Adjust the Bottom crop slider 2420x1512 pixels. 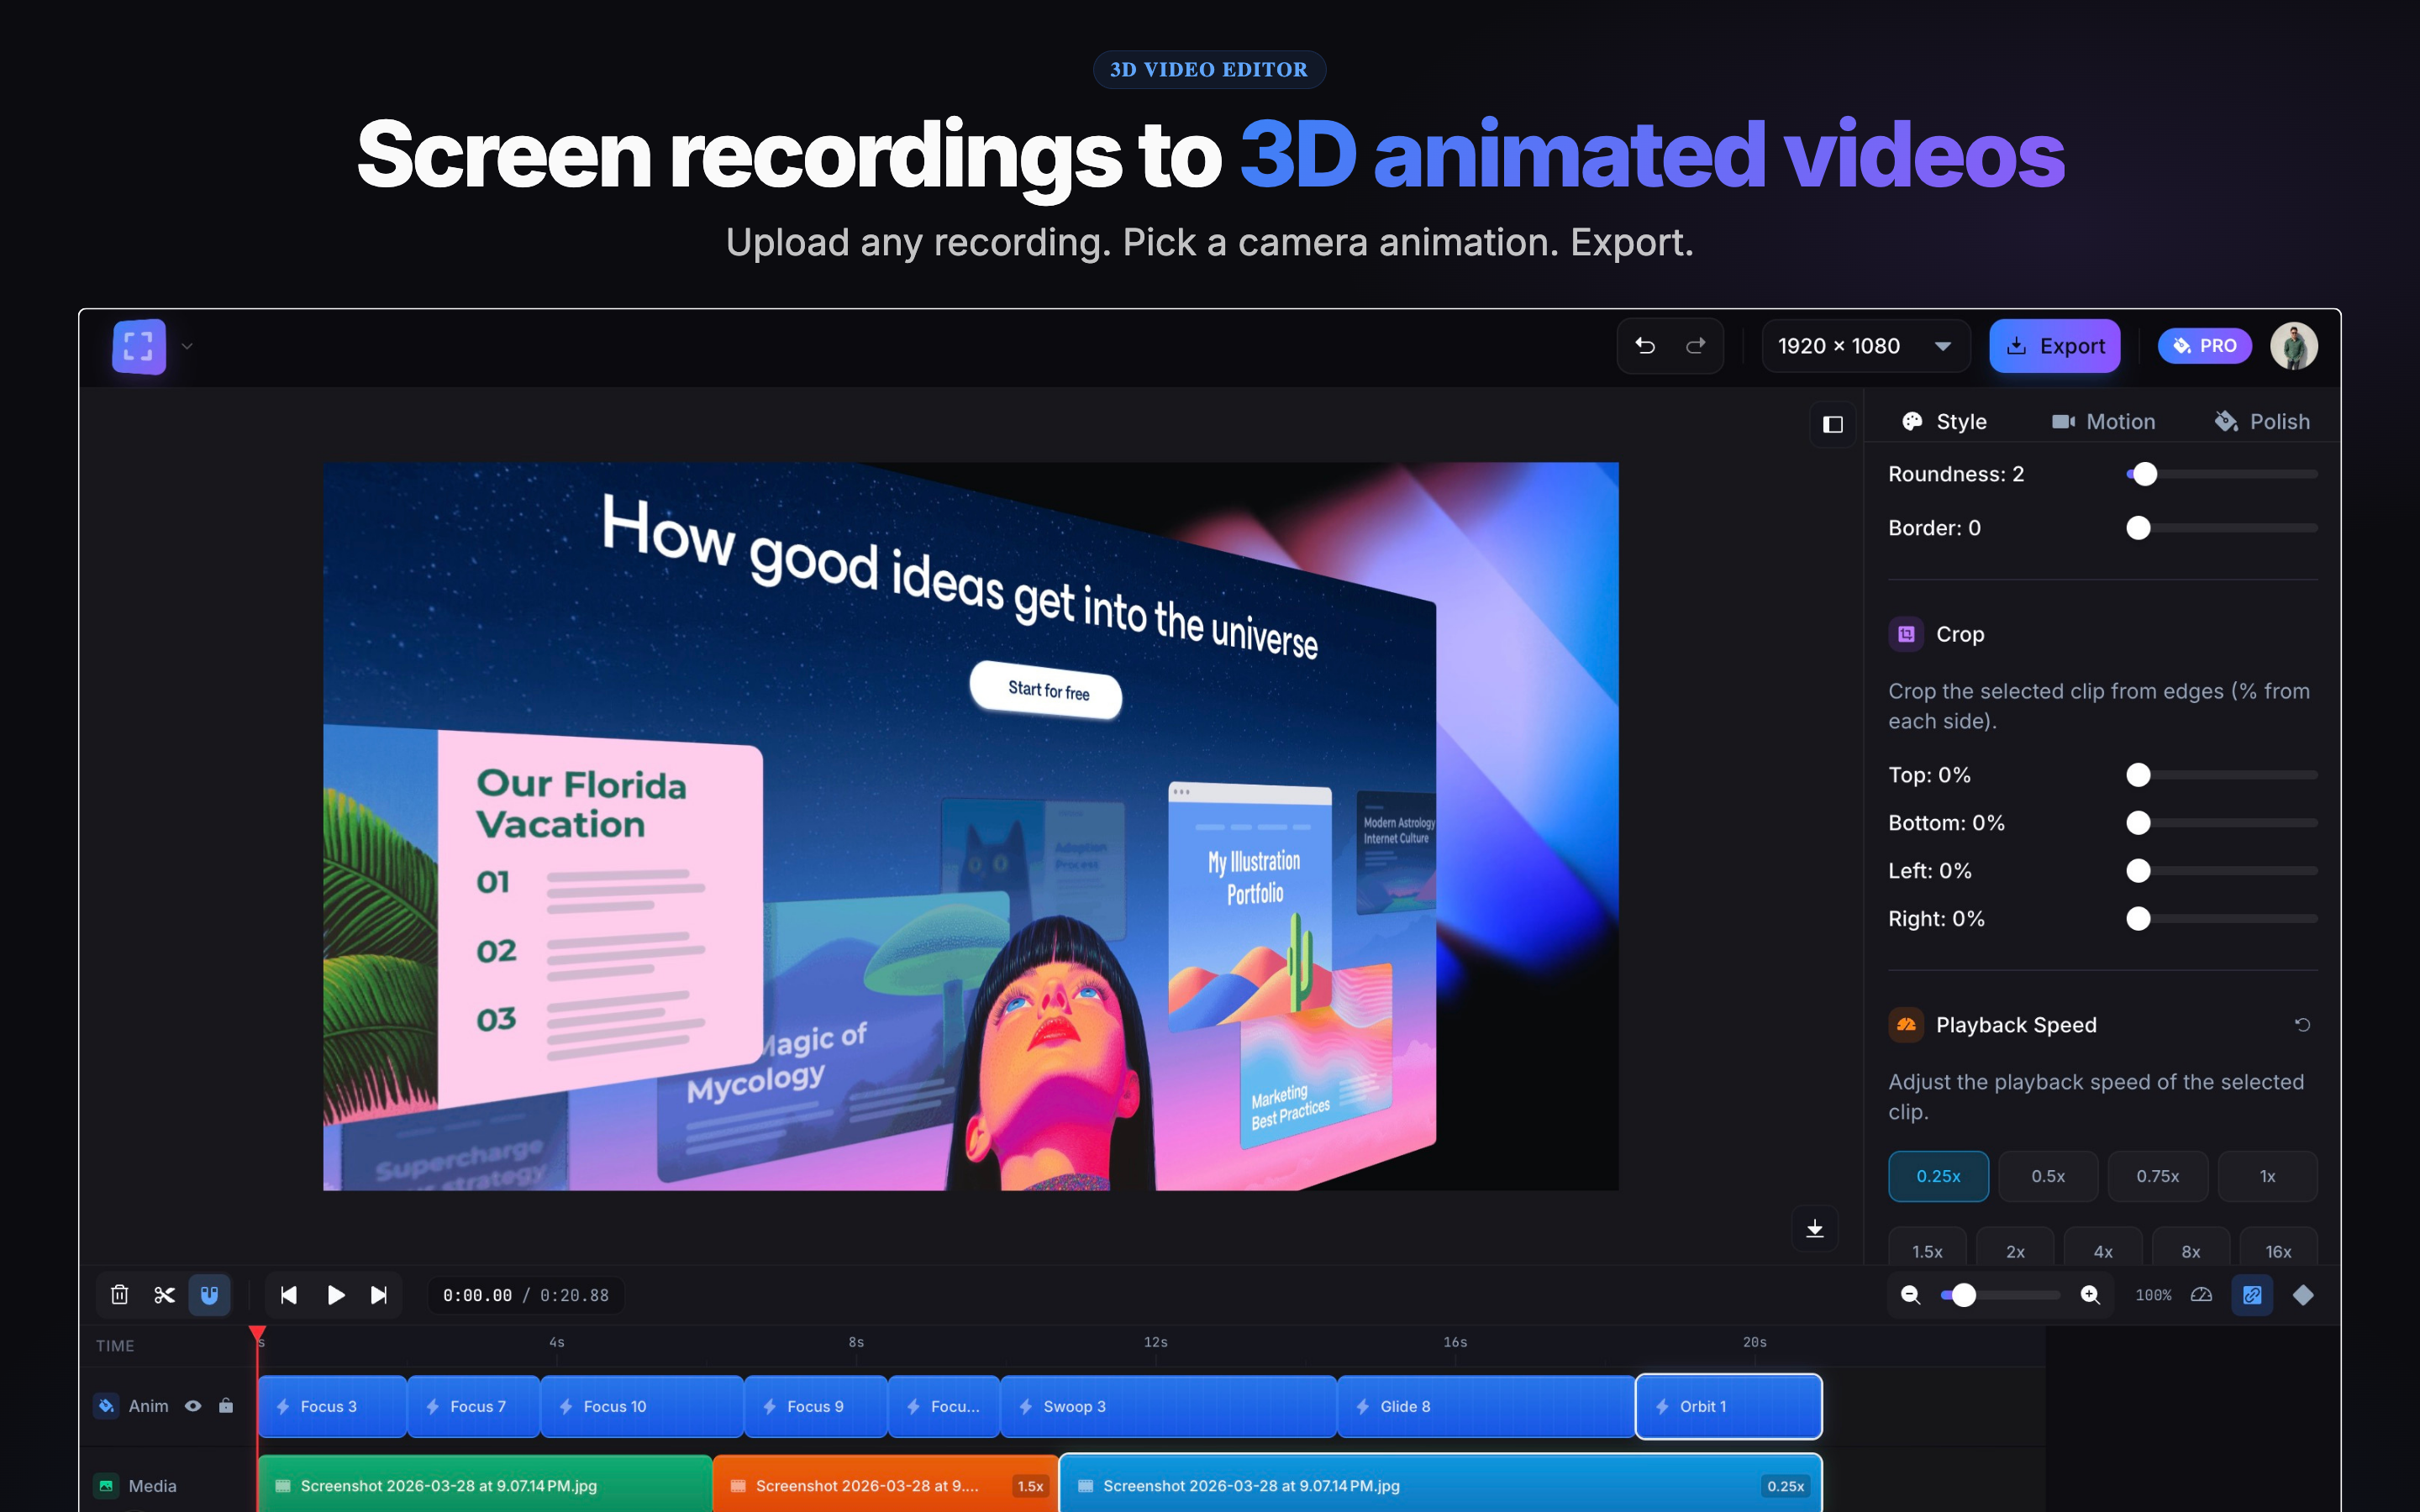pos(2222,823)
